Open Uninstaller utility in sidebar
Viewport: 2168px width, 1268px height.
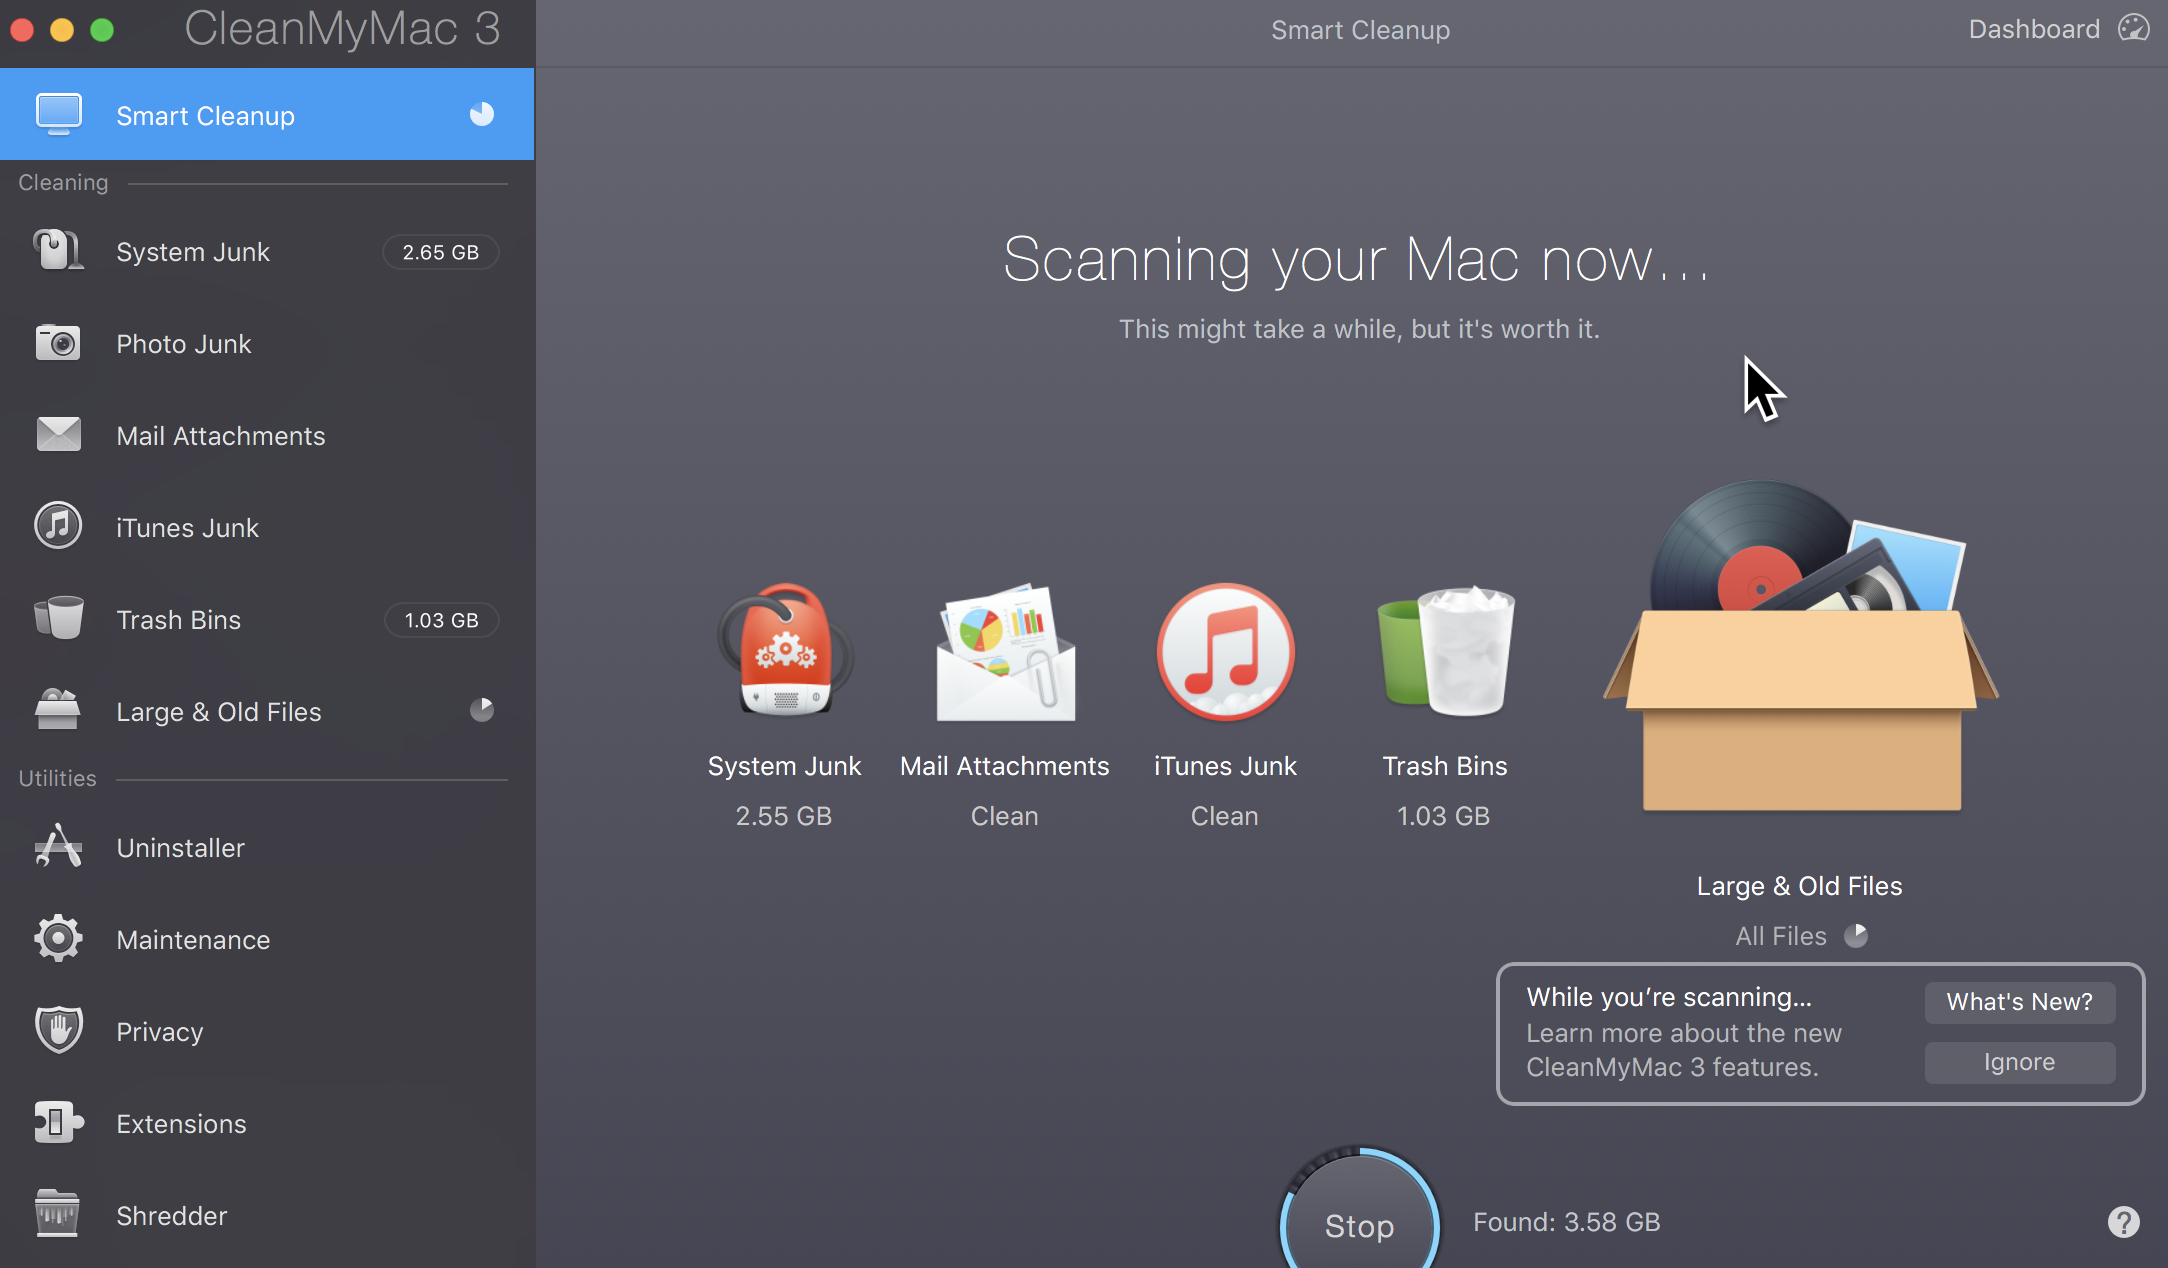point(180,848)
